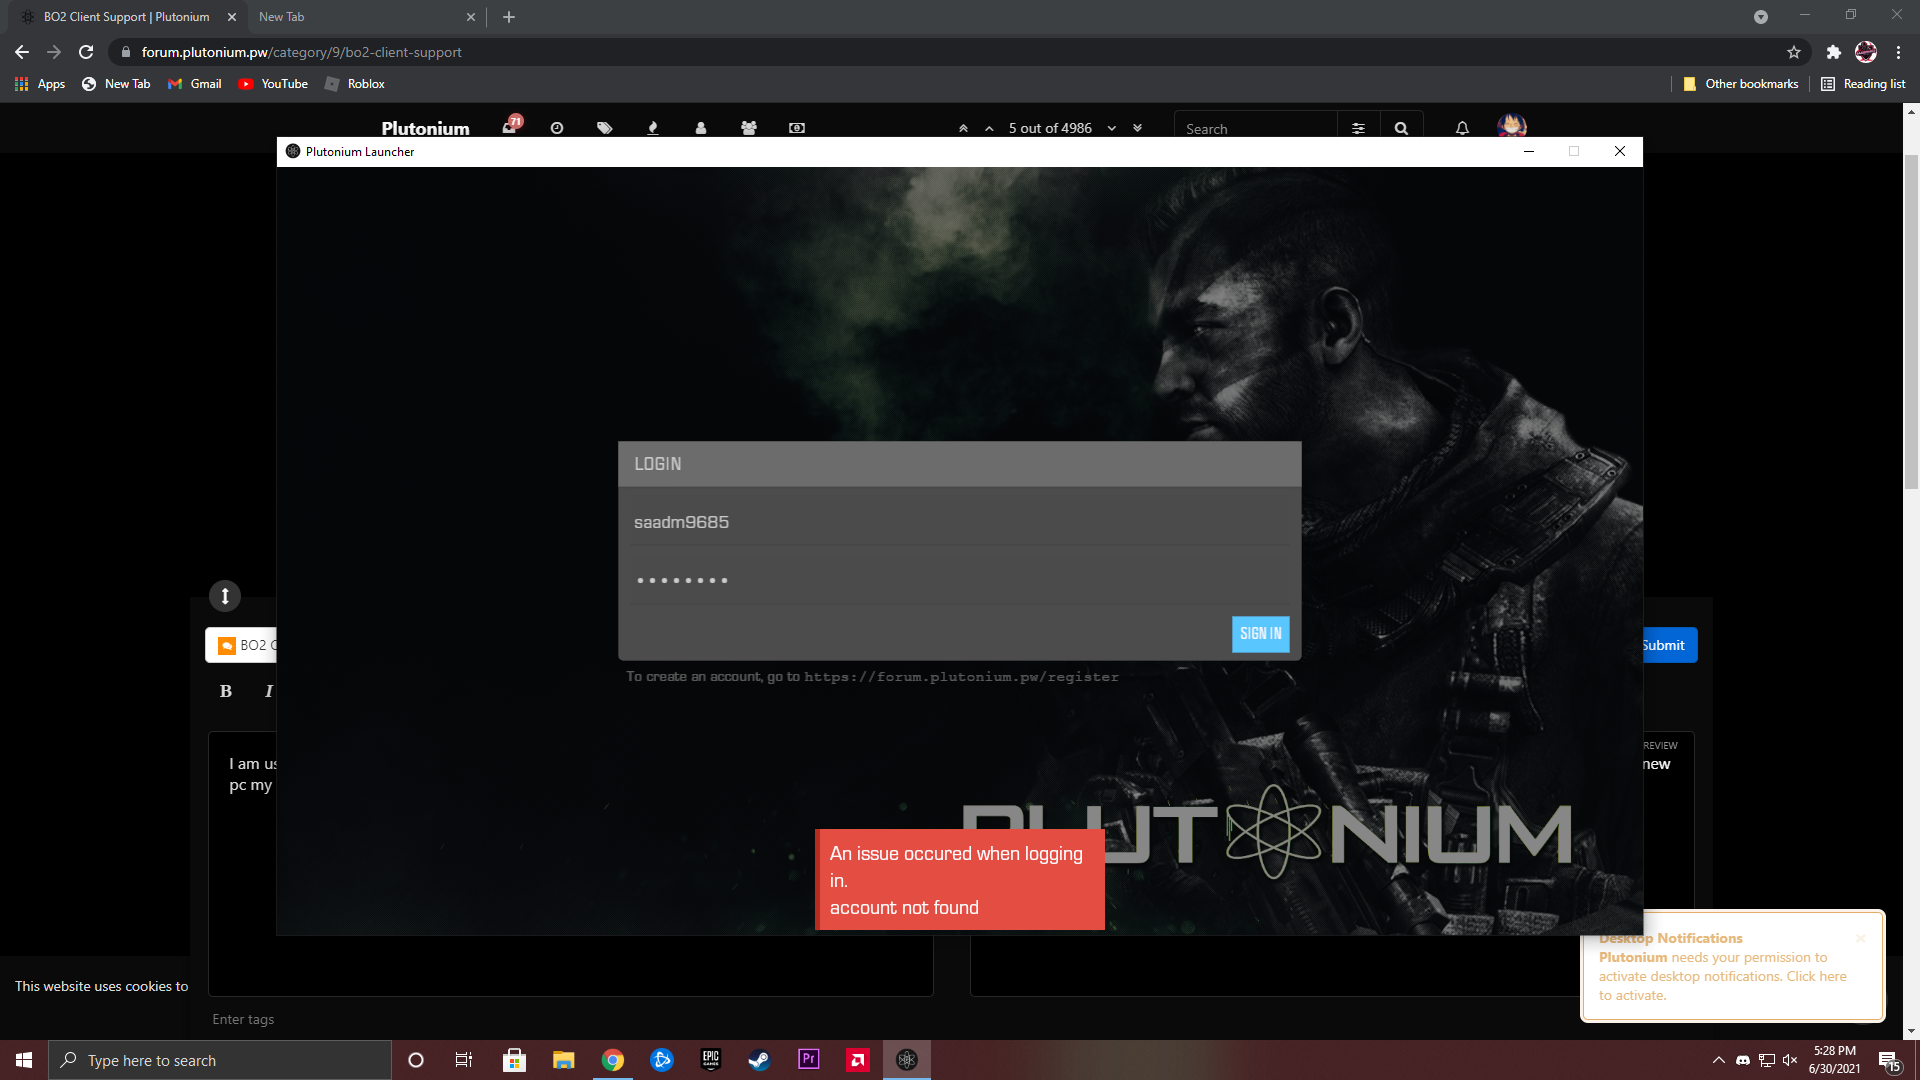Image resolution: width=1920 pixels, height=1080 pixels.
Task: Open the YouTube bookmark
Action: click(x=273, y=84)
